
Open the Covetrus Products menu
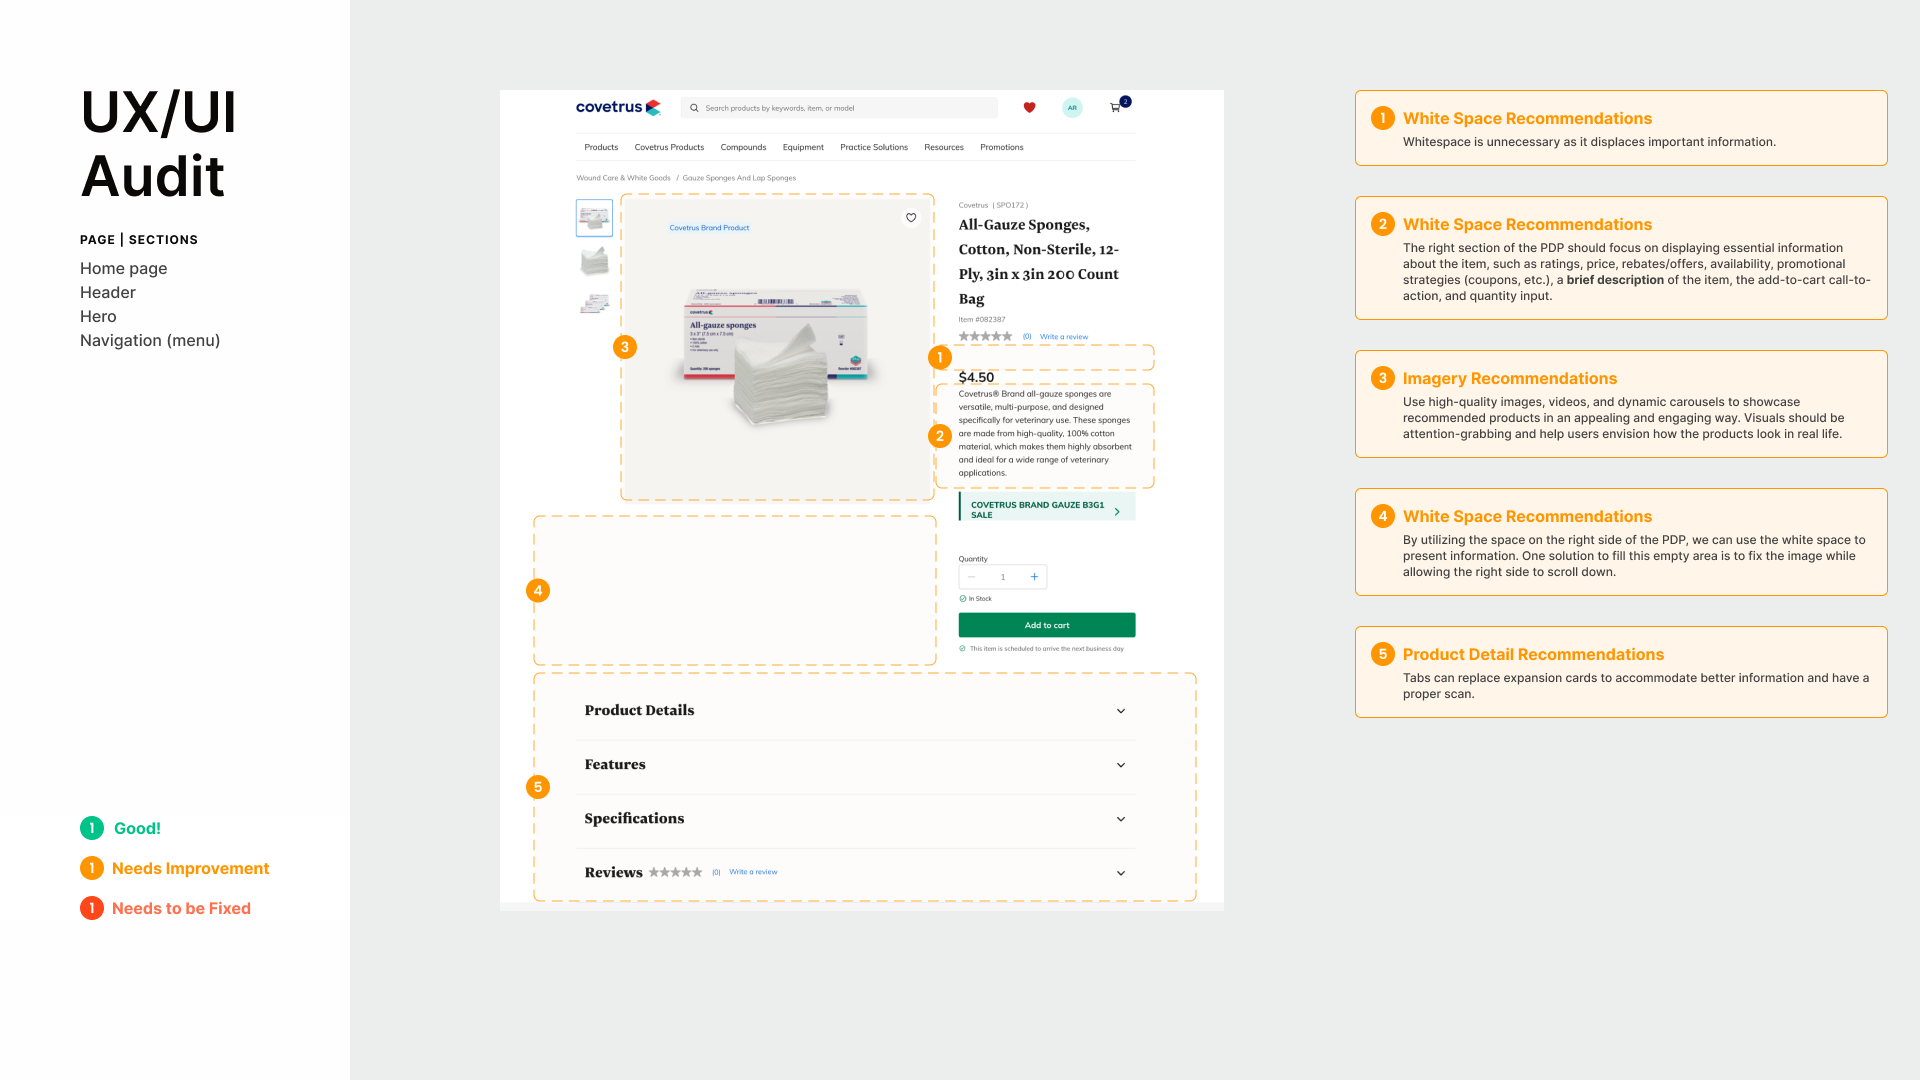pyautogui.click(x=669, y=147)
